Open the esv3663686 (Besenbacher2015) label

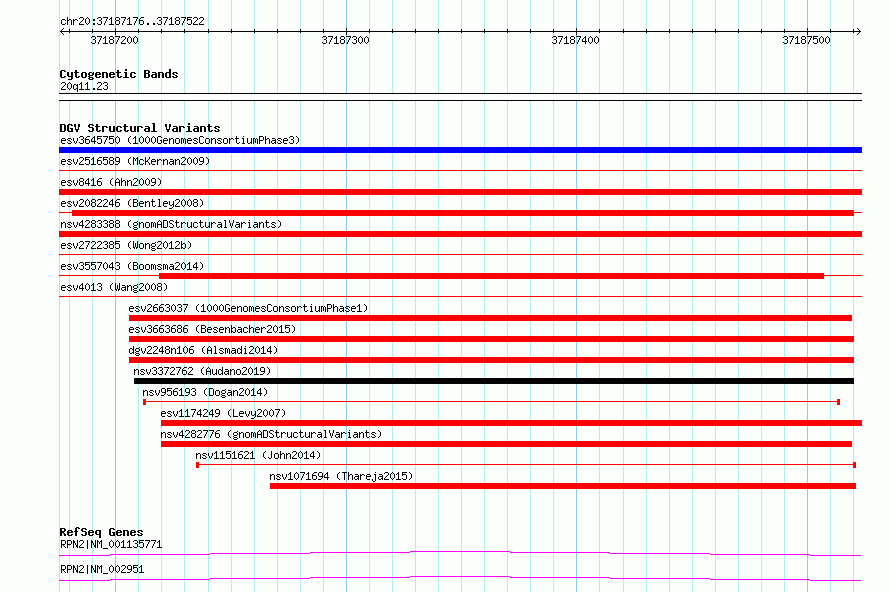(212, 329)
